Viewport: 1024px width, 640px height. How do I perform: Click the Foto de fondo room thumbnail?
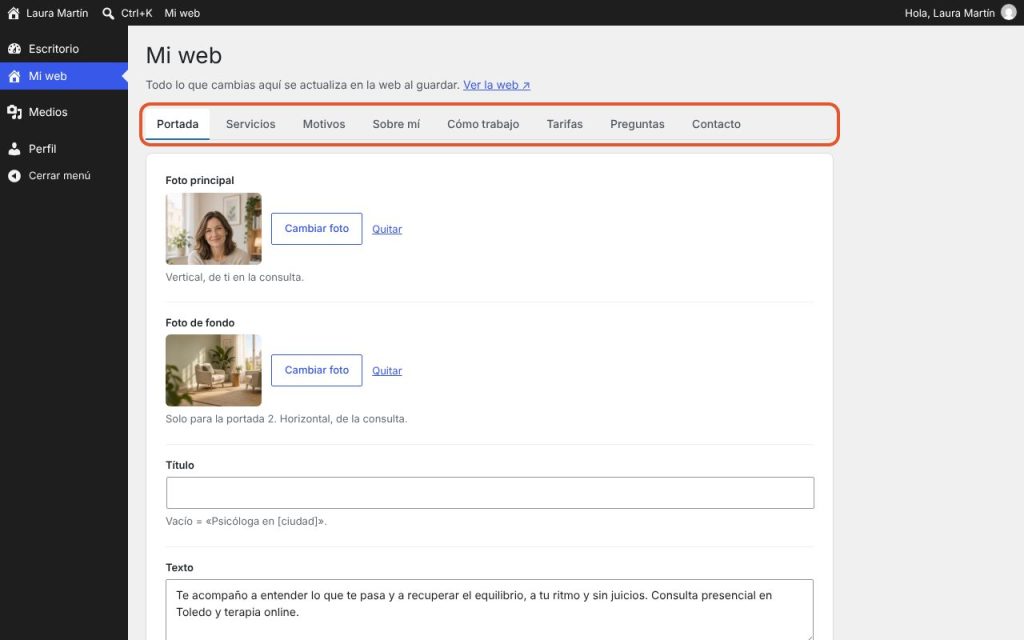(214, 370)
